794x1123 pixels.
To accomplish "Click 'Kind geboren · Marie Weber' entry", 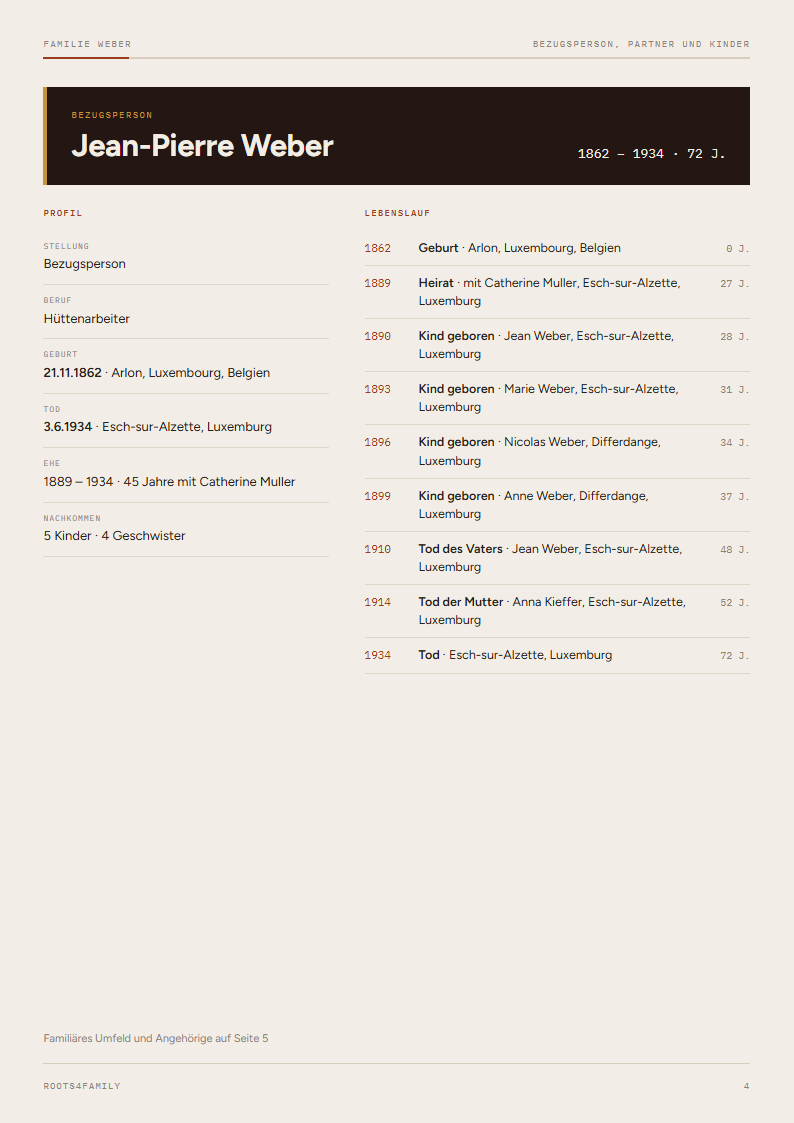I will (x=548, y=398).
